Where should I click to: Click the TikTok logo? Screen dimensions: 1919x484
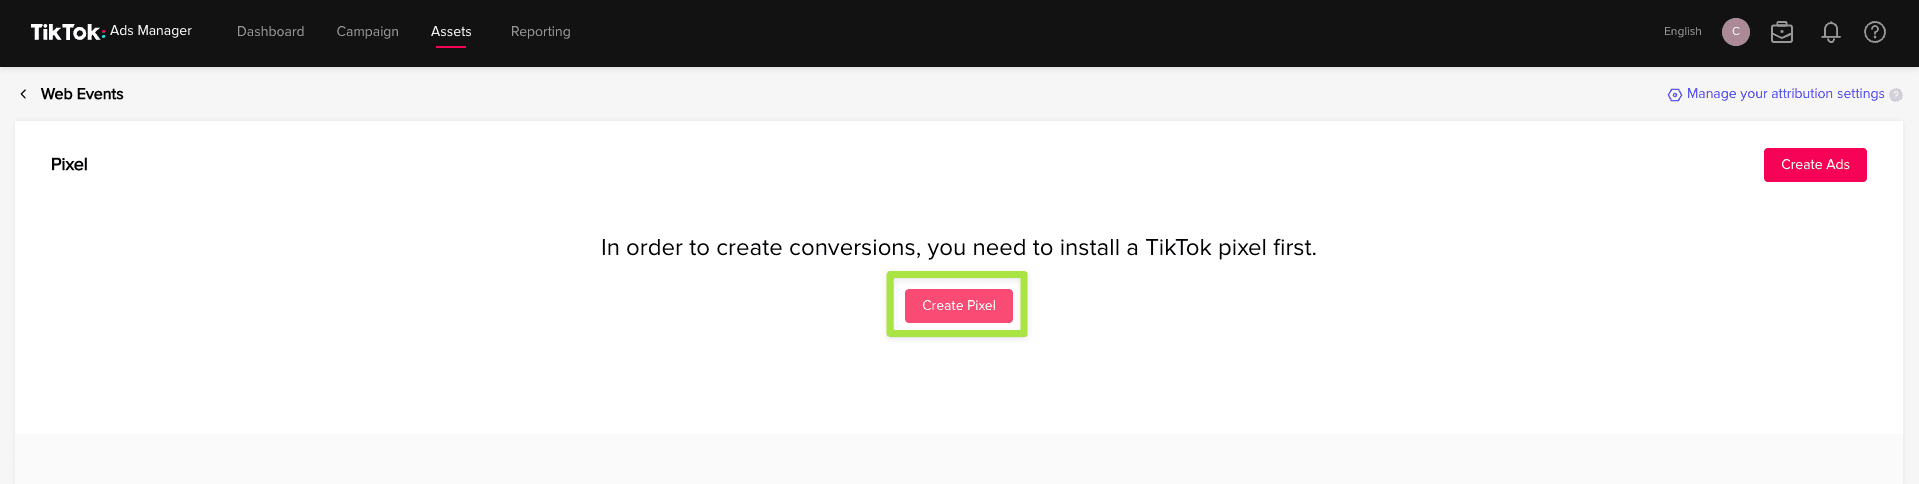(x=66, y=32)
